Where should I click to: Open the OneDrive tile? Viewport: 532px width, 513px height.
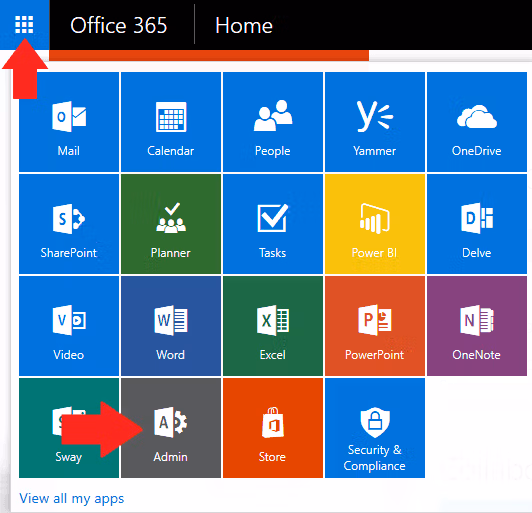coord(477,122)
